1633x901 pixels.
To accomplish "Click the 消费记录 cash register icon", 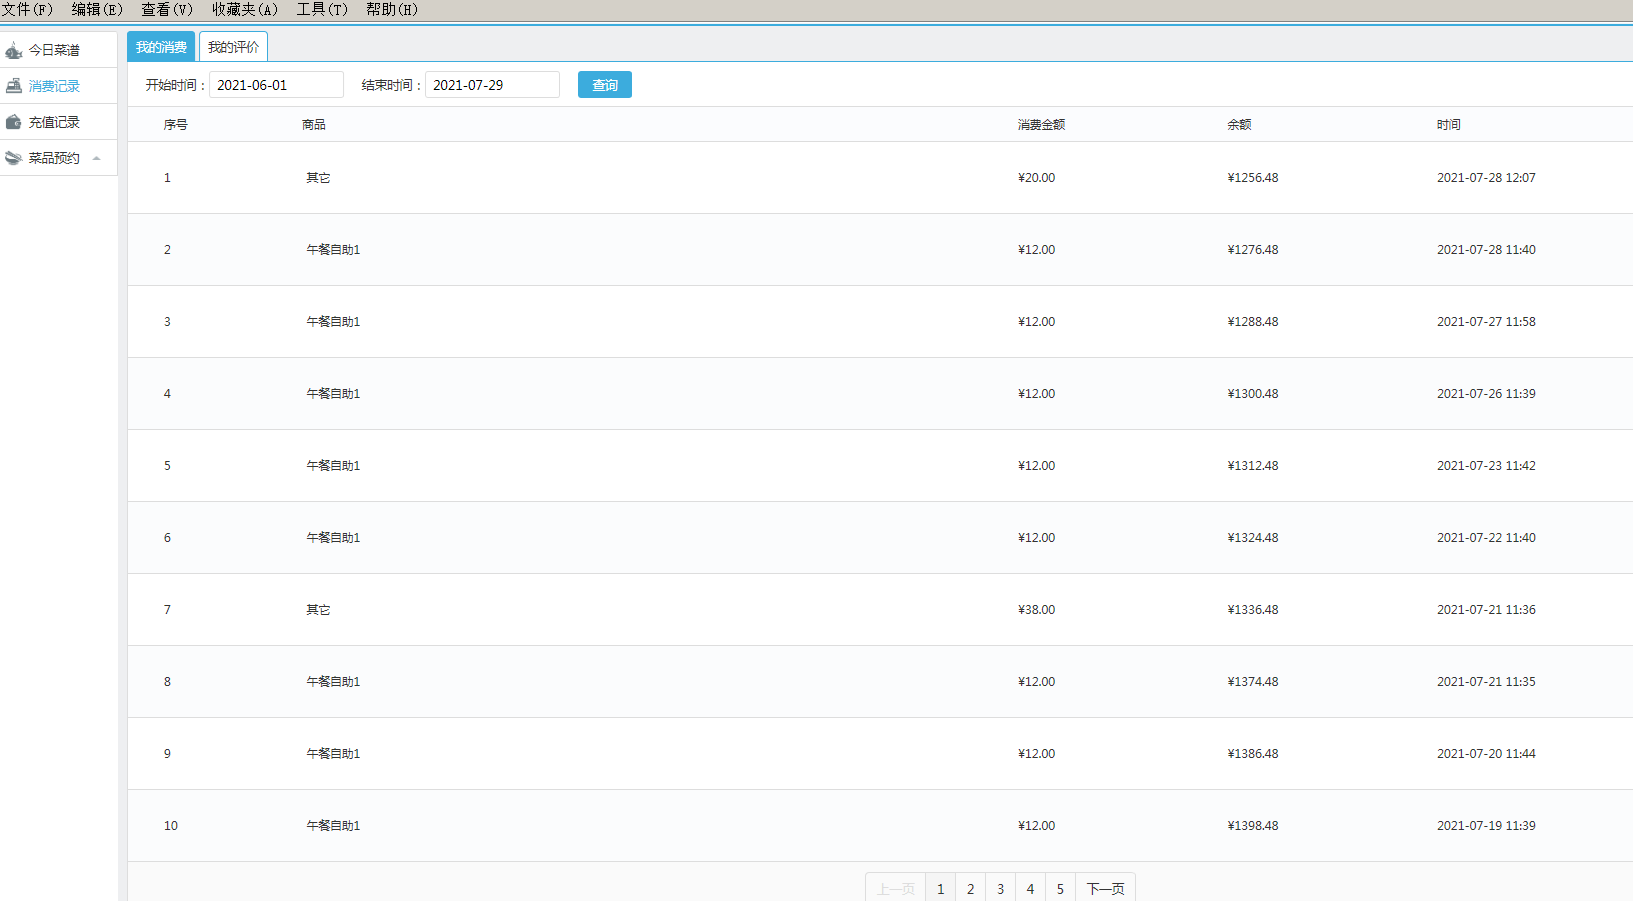I will [14, 86].
